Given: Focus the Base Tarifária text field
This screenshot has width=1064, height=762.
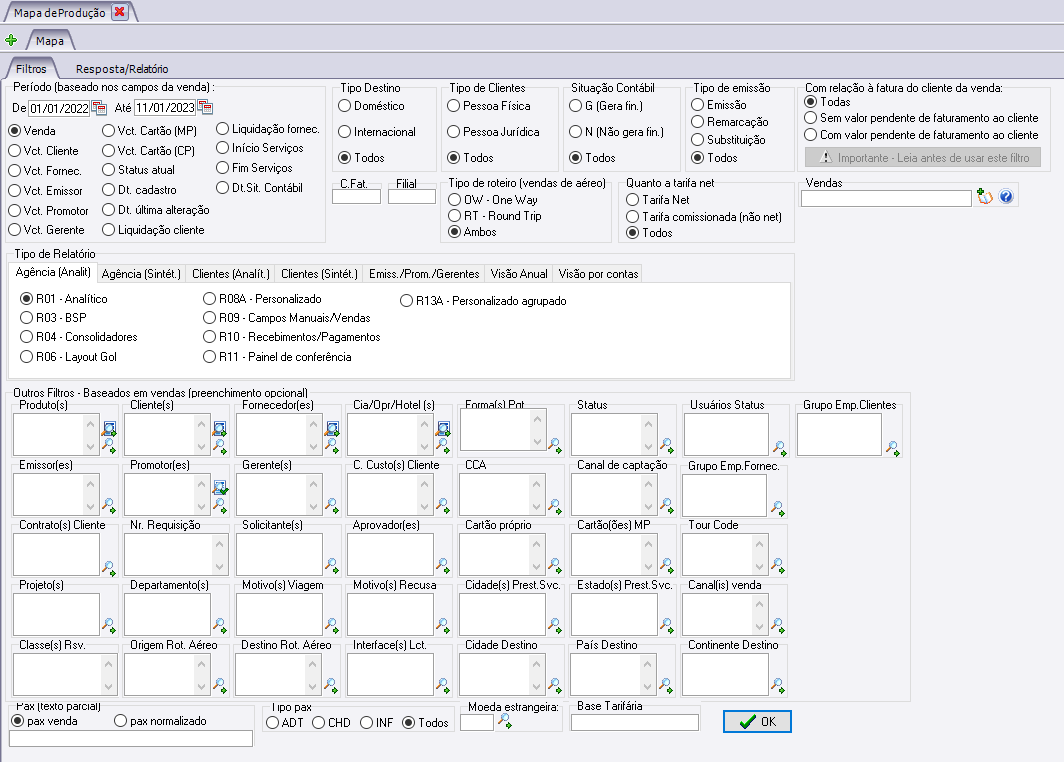Looking at the screenshot, I should (635, 723).
